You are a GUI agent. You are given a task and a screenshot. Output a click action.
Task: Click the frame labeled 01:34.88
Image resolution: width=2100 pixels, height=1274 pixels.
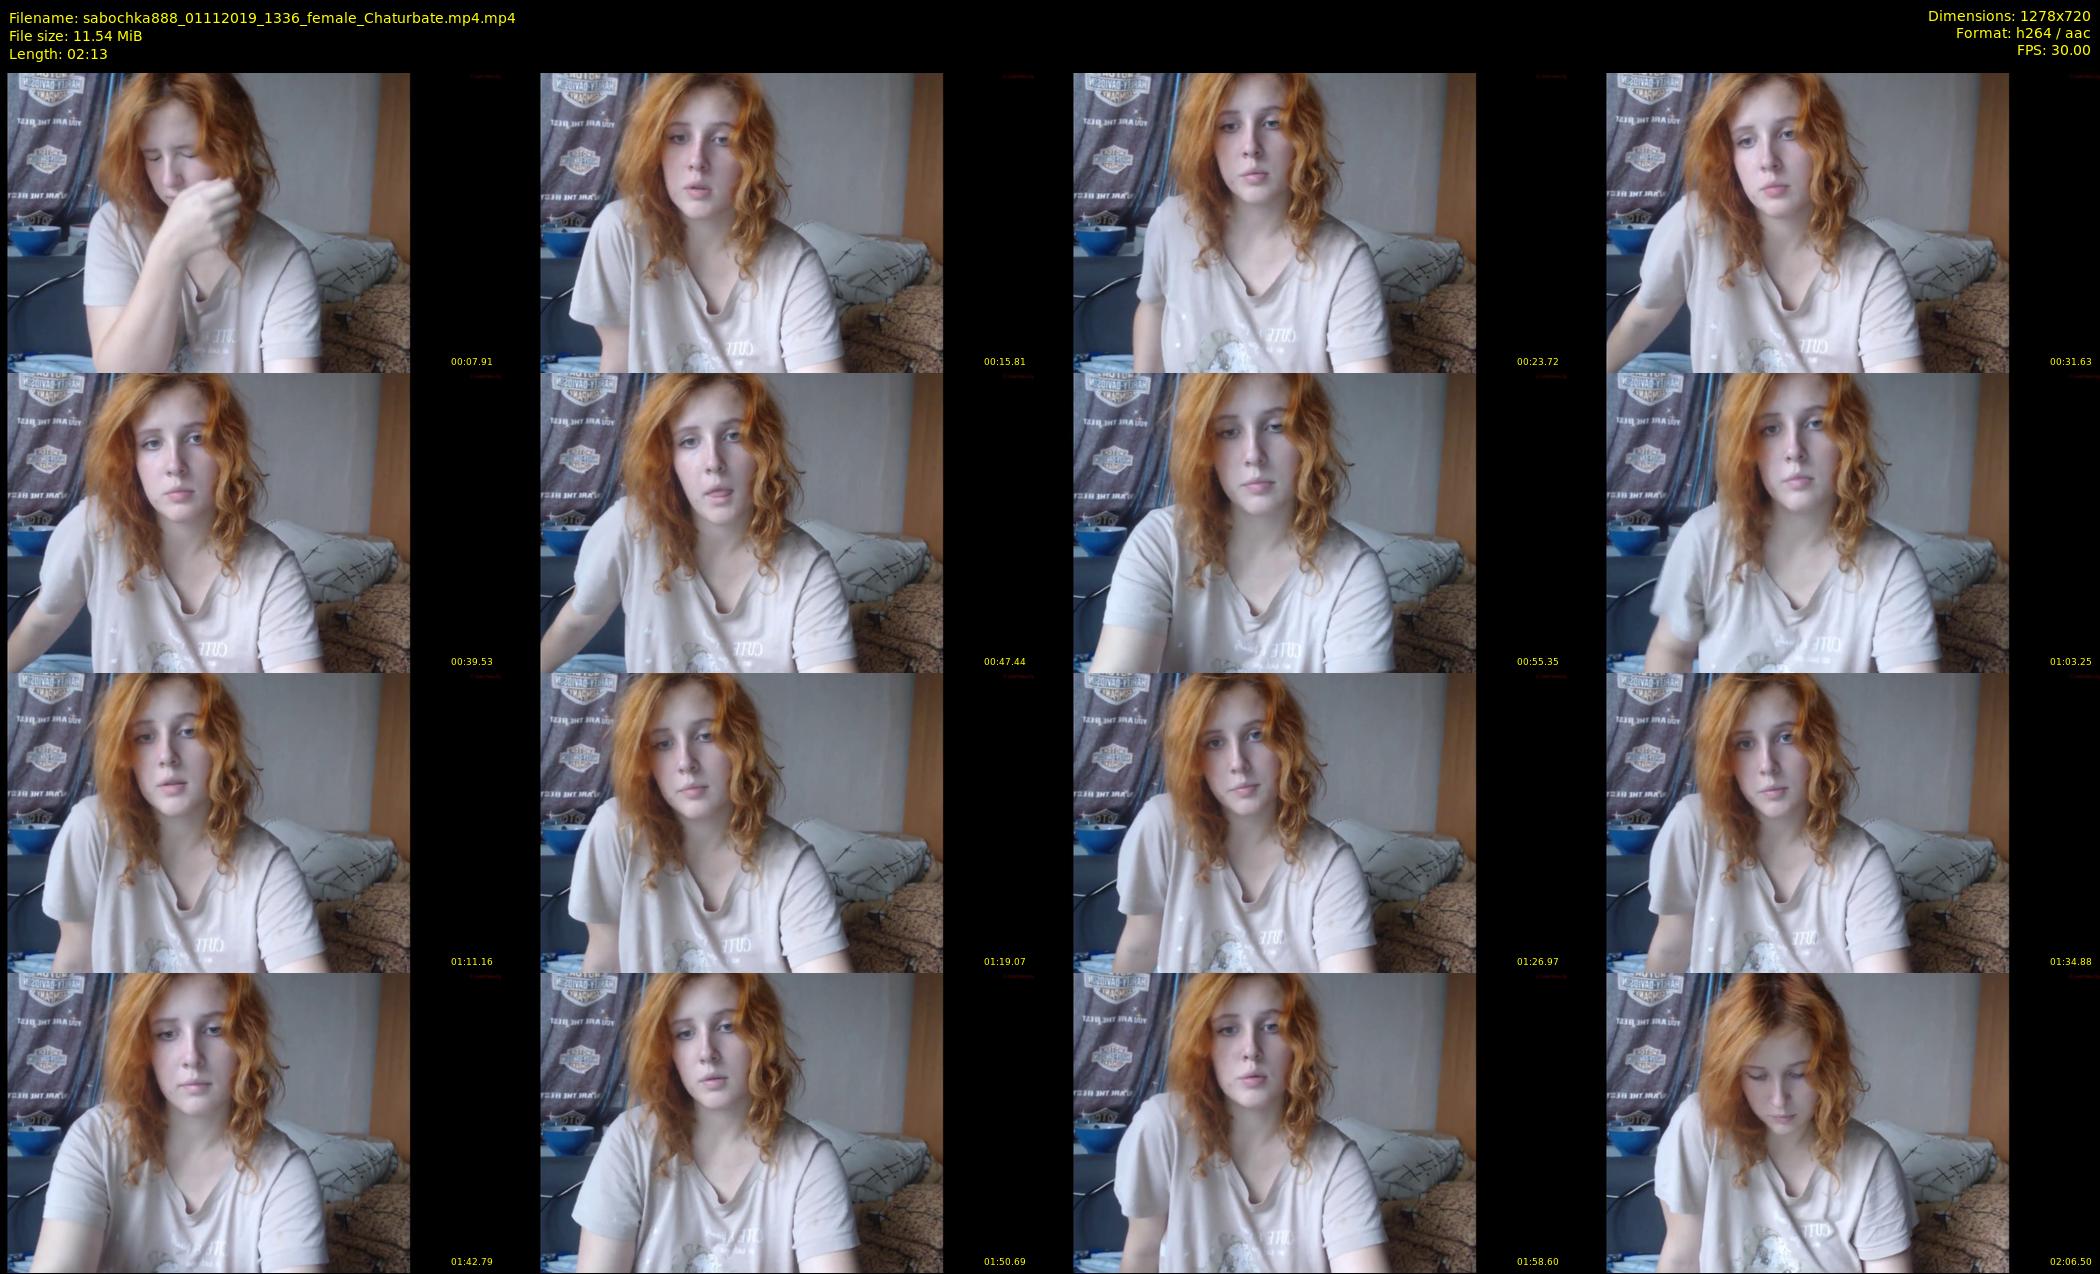[x=1807, y=822]
